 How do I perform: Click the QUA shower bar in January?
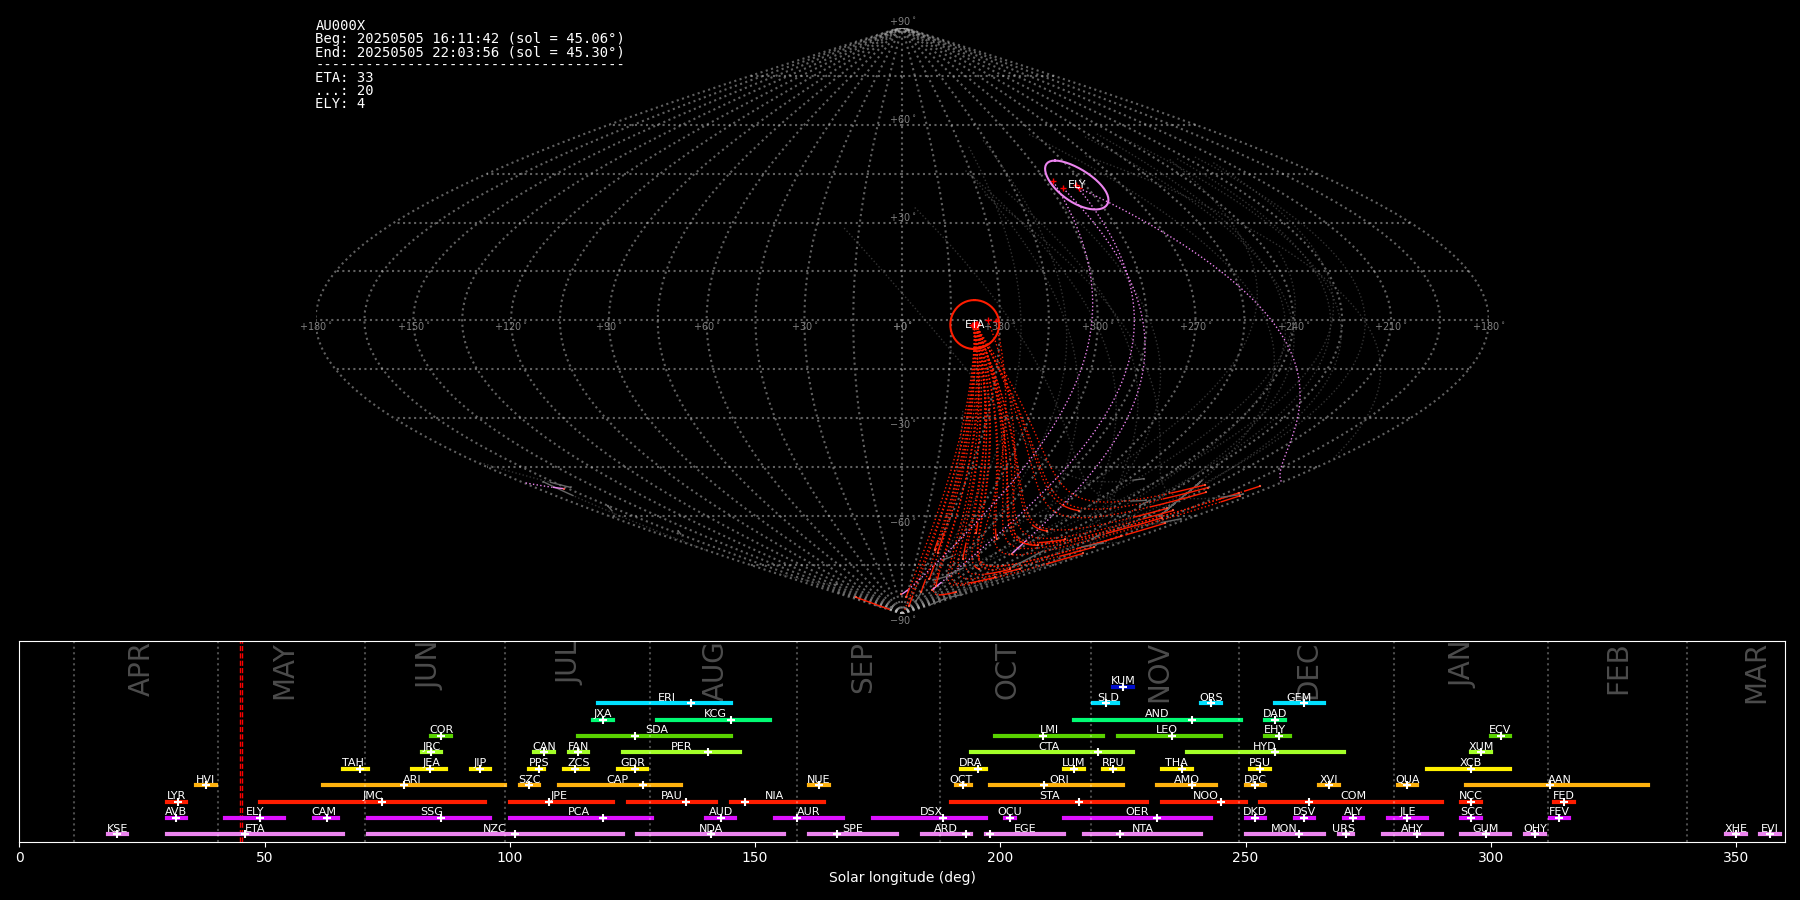(x=1407, y=785)
